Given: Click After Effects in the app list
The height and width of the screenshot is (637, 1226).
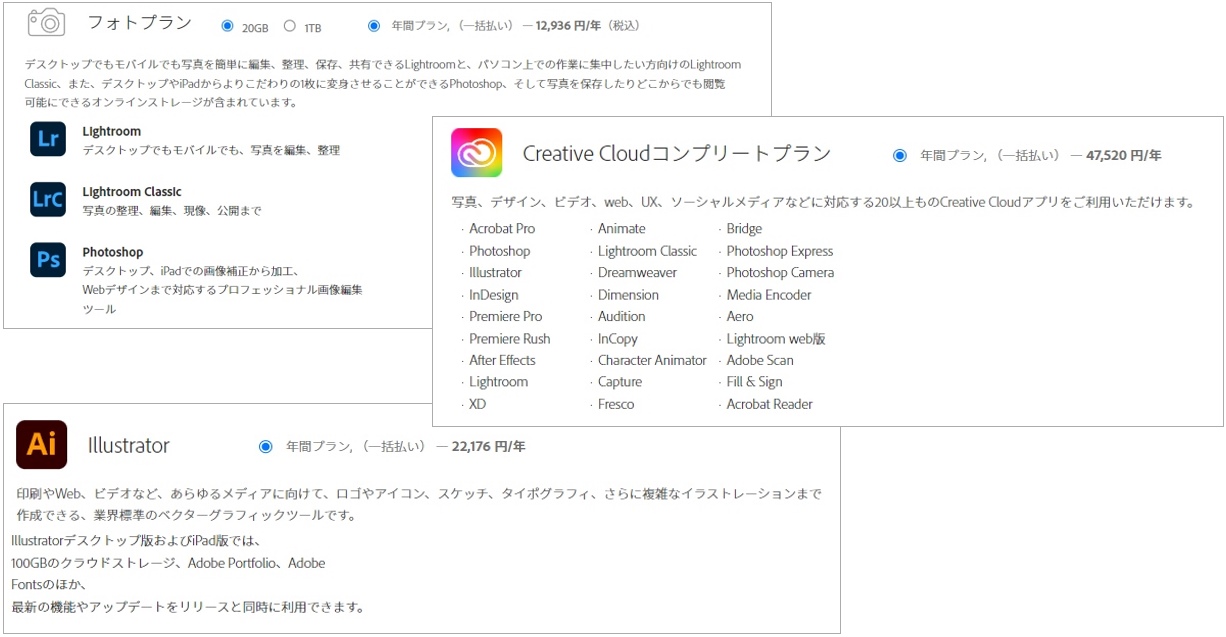Looking at the screenshot, I should (502, 360).
